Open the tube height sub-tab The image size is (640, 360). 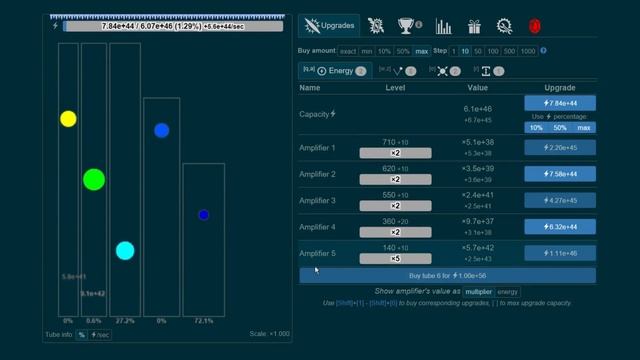click(x=489, y=71)
